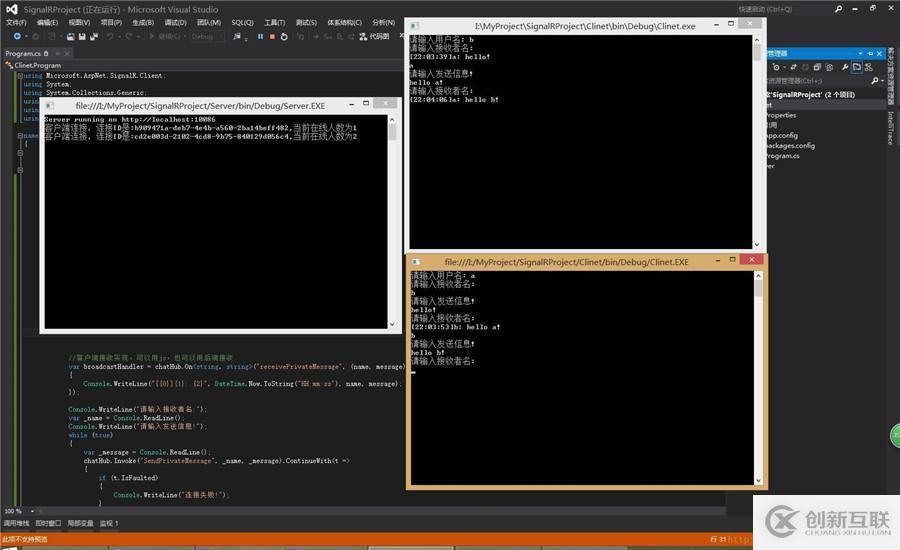This screenshot has width=900, height=550.
Task: Click the restart debugging icon
Action: tap(284, 36)
